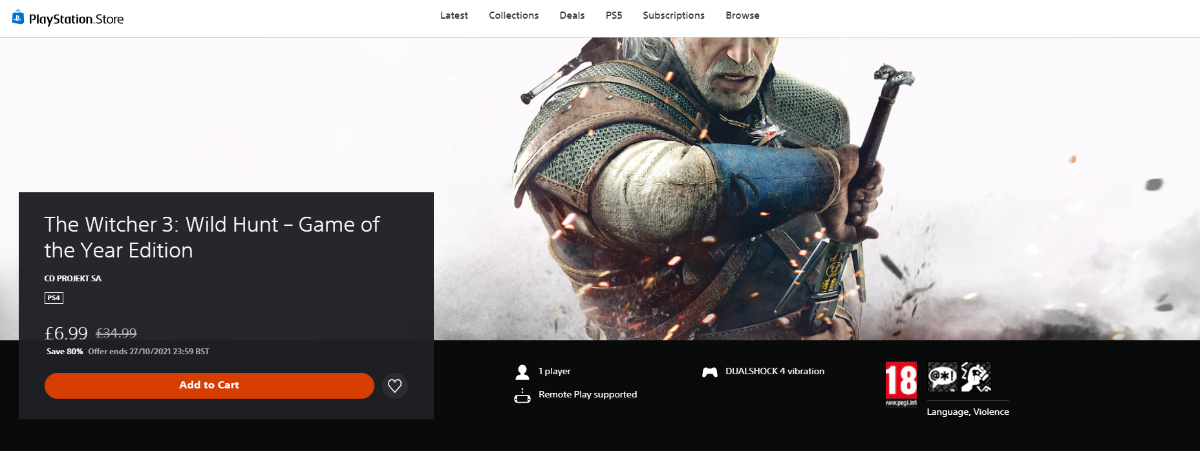Open the Collections menu item

point(514,16)
